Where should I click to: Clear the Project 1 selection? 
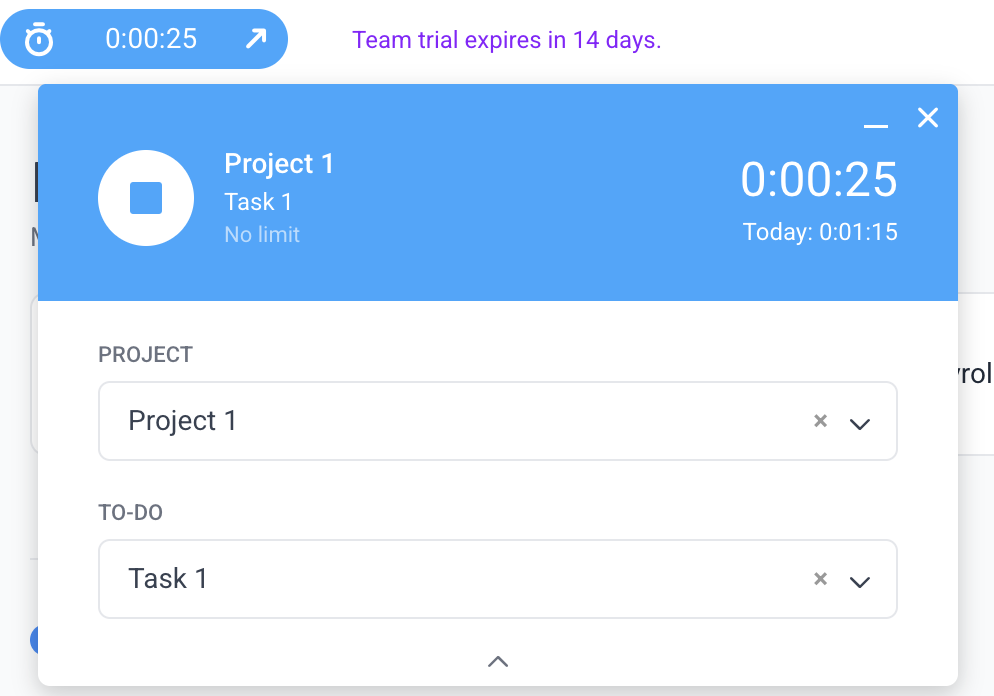click(820, 421)
